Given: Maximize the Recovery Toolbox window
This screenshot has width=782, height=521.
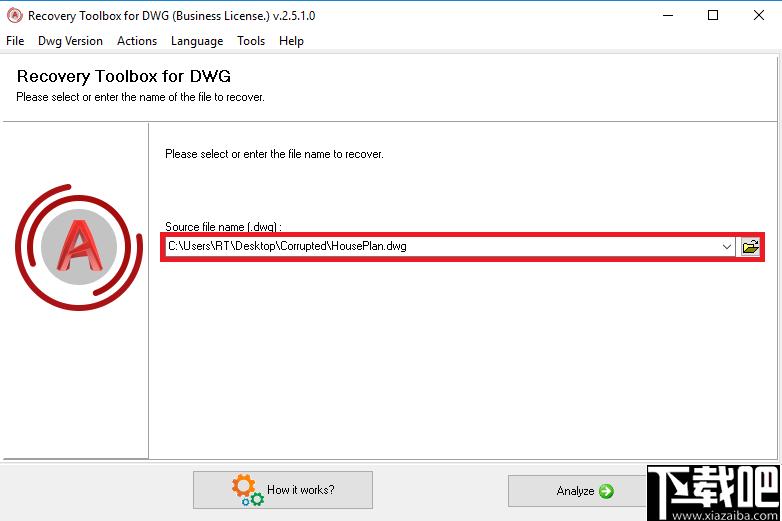Looking at the screenshot, I should [x=713, y=15].
